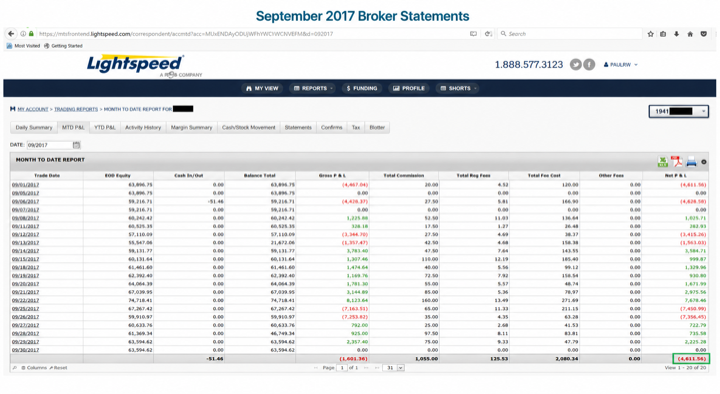Go to browser home page icon
This screenshot has width=720, height=394.
(690, 34)
